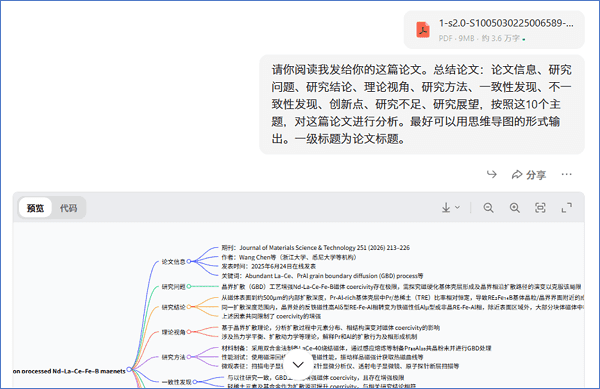600x389 pixels.
Task: Expand the download options dropdown arrow
Action: point(457,208)
